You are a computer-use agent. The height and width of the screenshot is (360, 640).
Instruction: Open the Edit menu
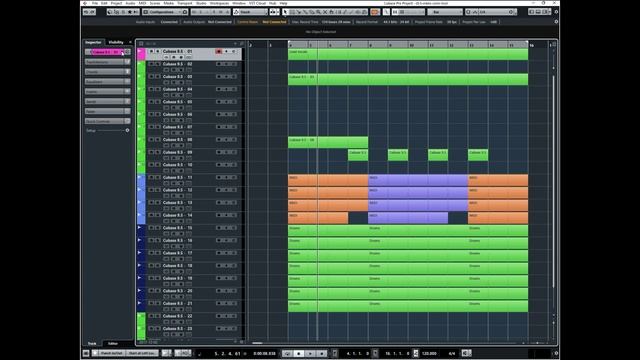click(104, 3)
